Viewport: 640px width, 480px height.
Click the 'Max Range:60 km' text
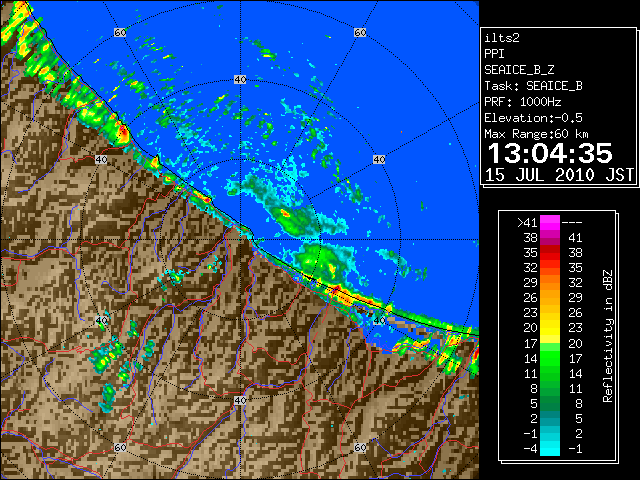tap(536, 134)
